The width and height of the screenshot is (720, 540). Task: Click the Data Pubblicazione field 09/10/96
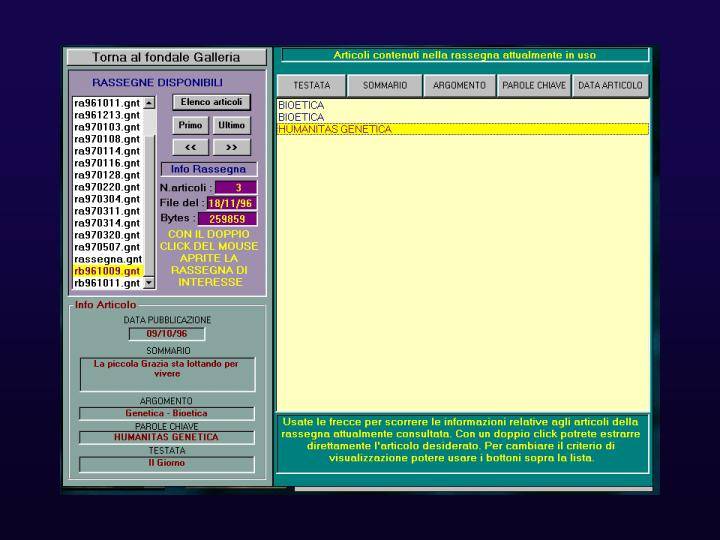167,334
